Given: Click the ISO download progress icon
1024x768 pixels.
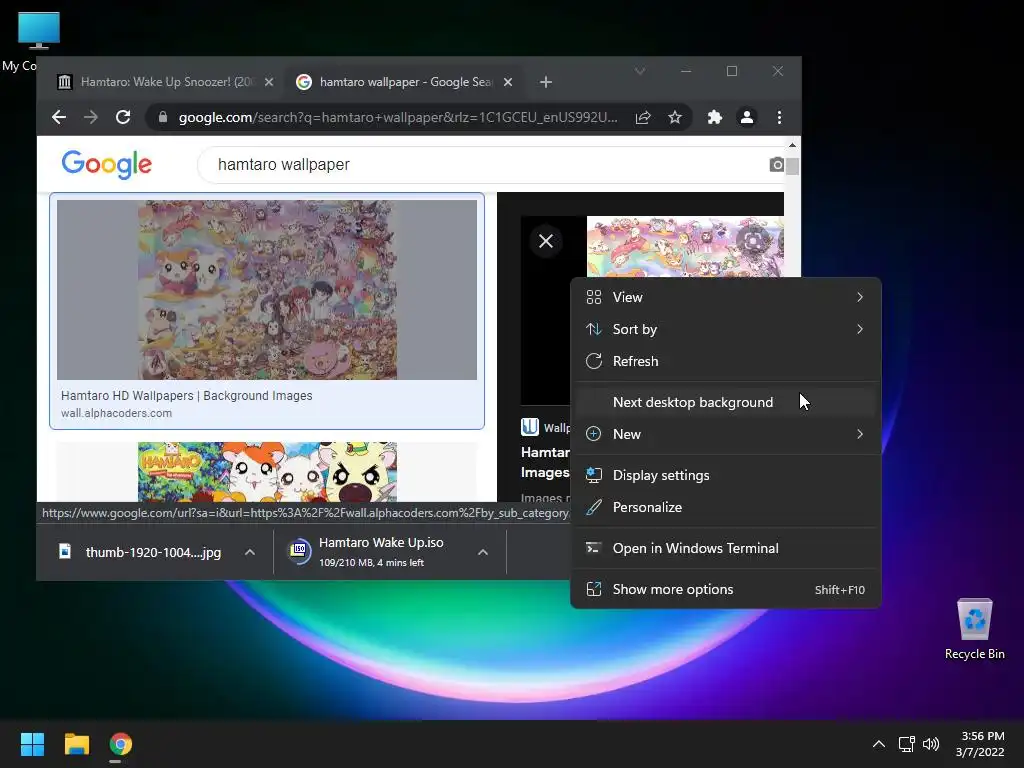Looking at the screenshot, I should (299, 551).
